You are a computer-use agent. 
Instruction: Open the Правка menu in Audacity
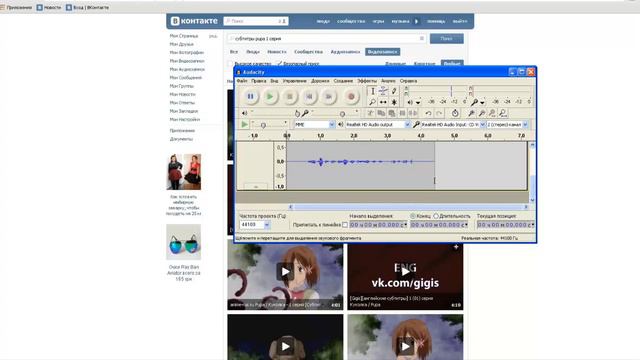click(x=258, y=81)
